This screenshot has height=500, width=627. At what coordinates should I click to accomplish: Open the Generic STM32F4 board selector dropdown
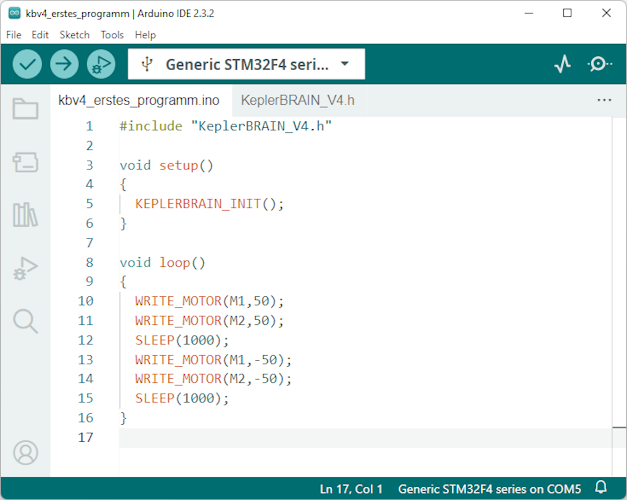point(246,64)
